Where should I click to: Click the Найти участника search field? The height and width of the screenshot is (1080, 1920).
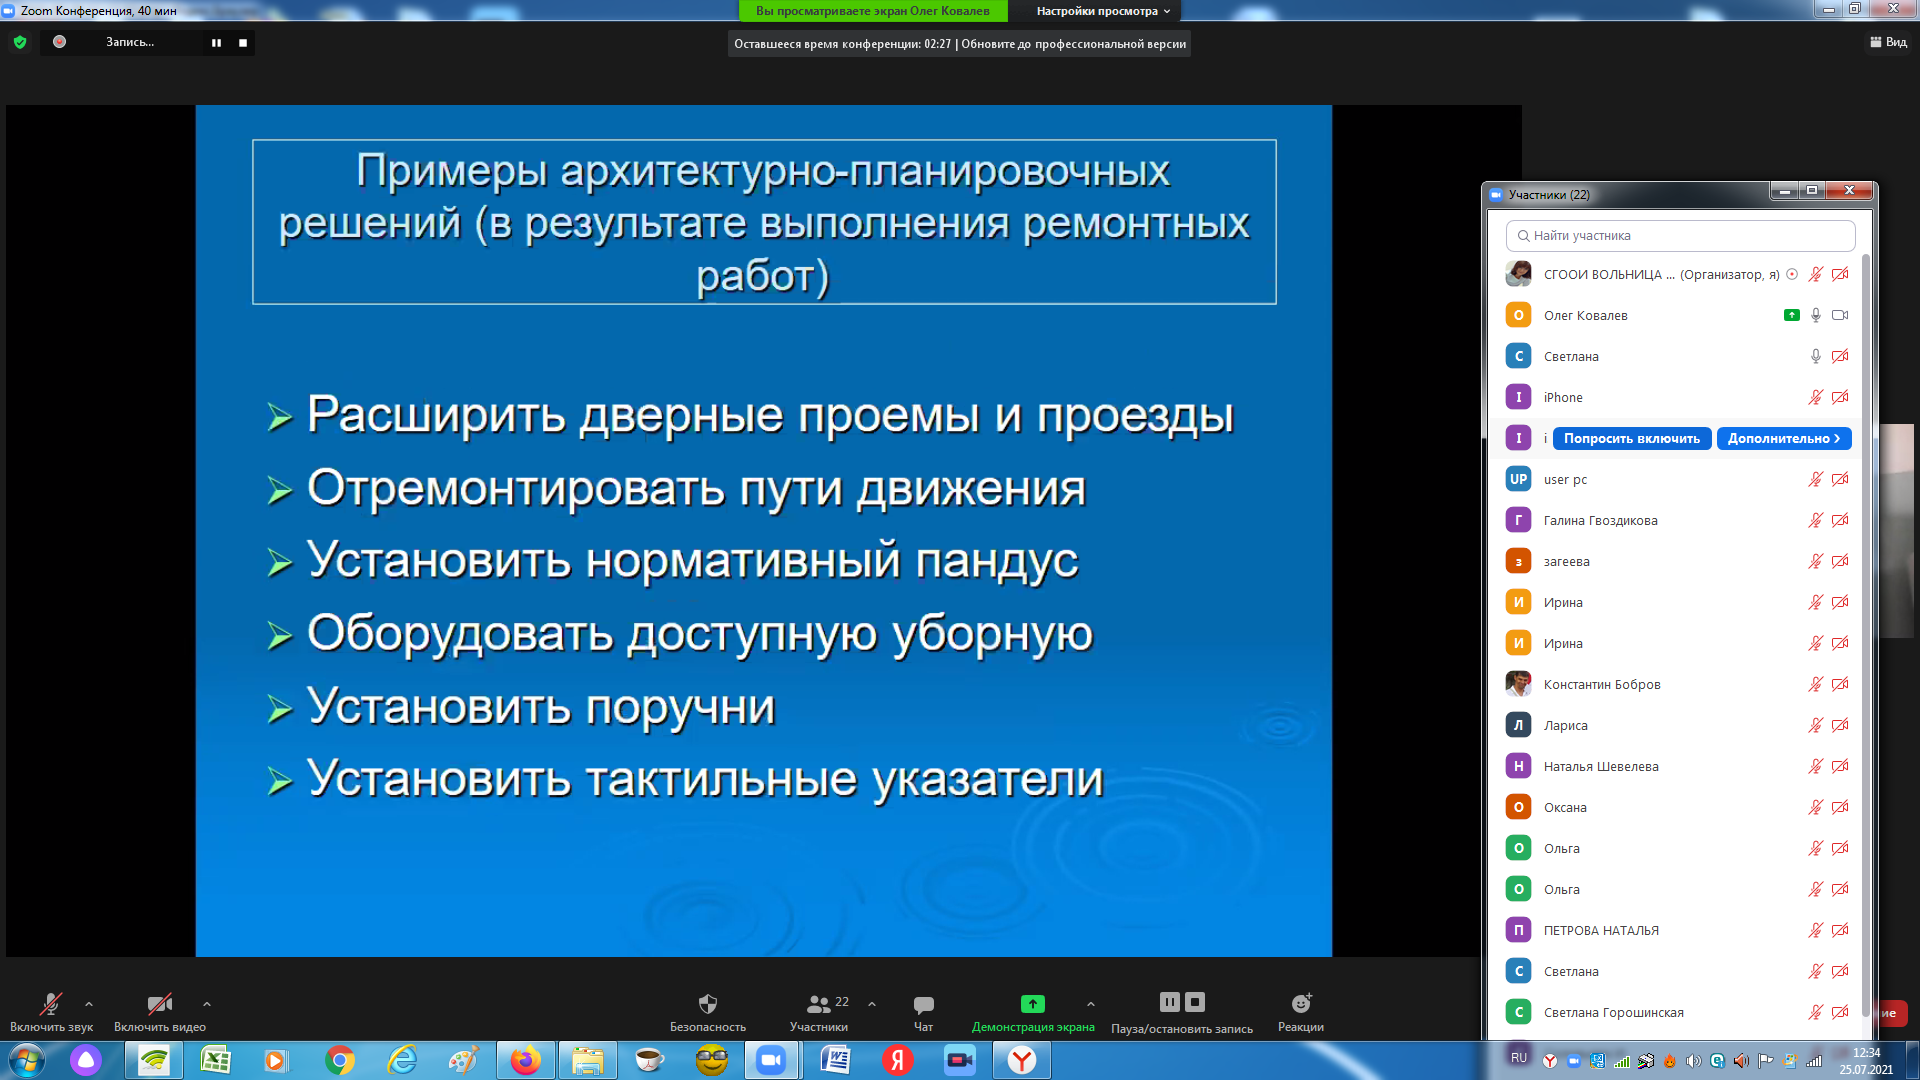pyautogui.click(x=1680, y=236)
